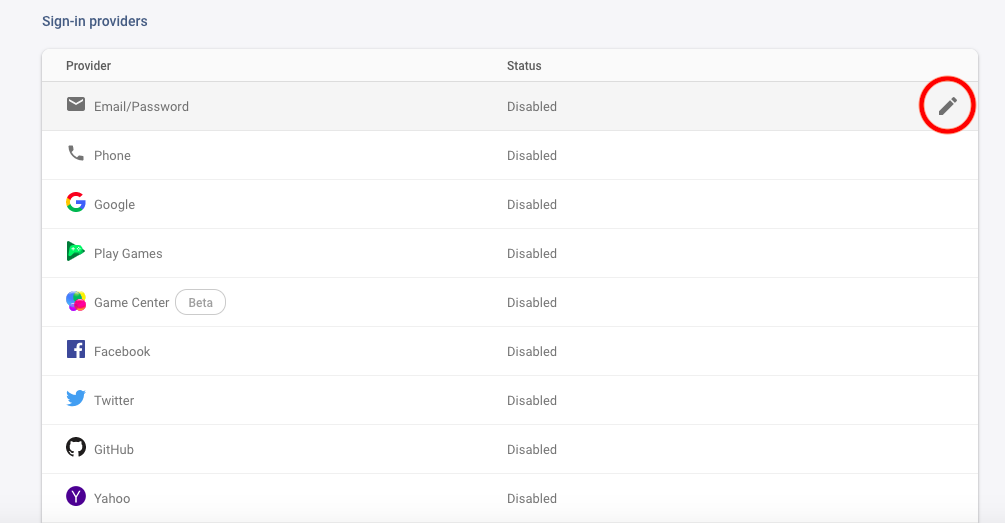Click the Facebook logo icon
The width and height of the screenshot is (1005, 523).
pyautogui.click(x=76, y=350)
